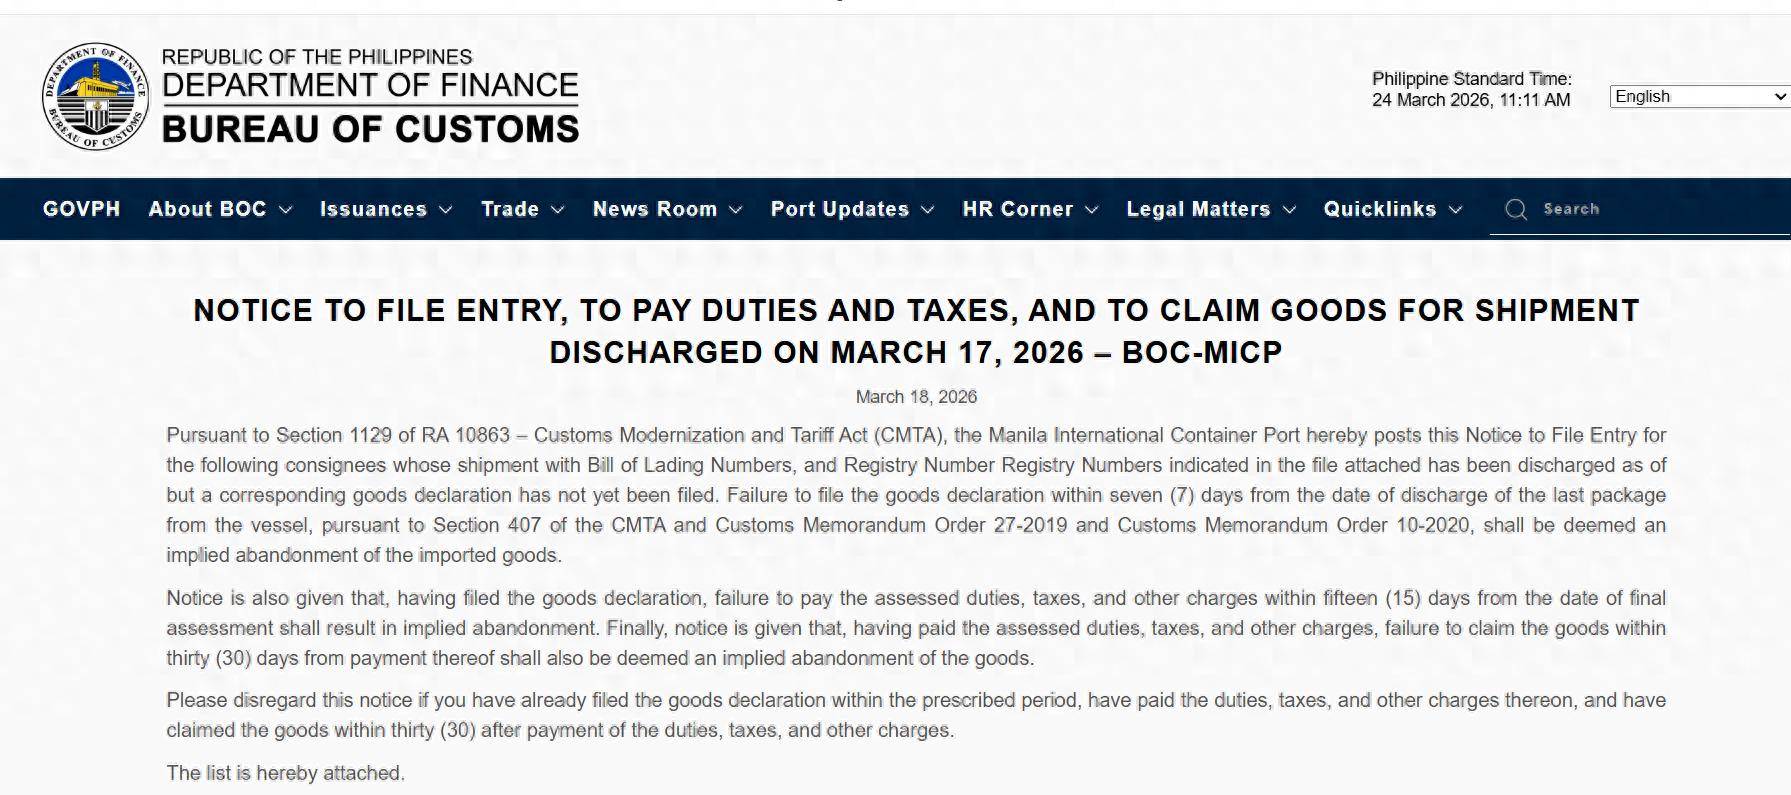Image resolution: width=1791 pixels, height=795 pixels.
Task: Click the March 18, 2026 post date
Action: (x=916, y=397)
